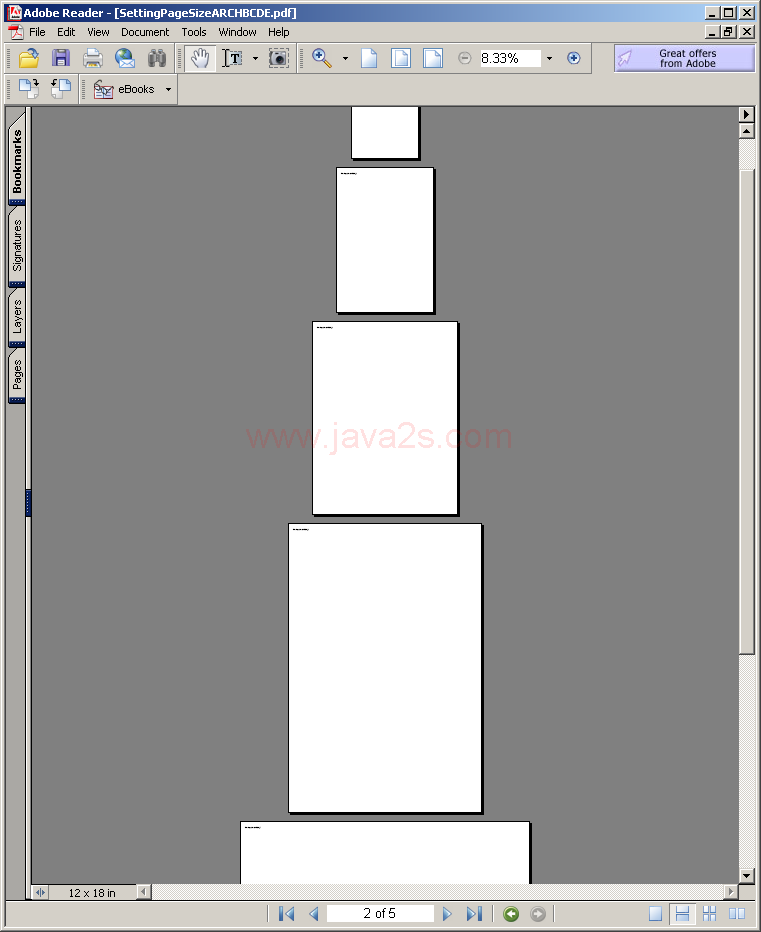Switch to Continuous Facing layout
Screen dimensions: 761x932
coord(709,914)
